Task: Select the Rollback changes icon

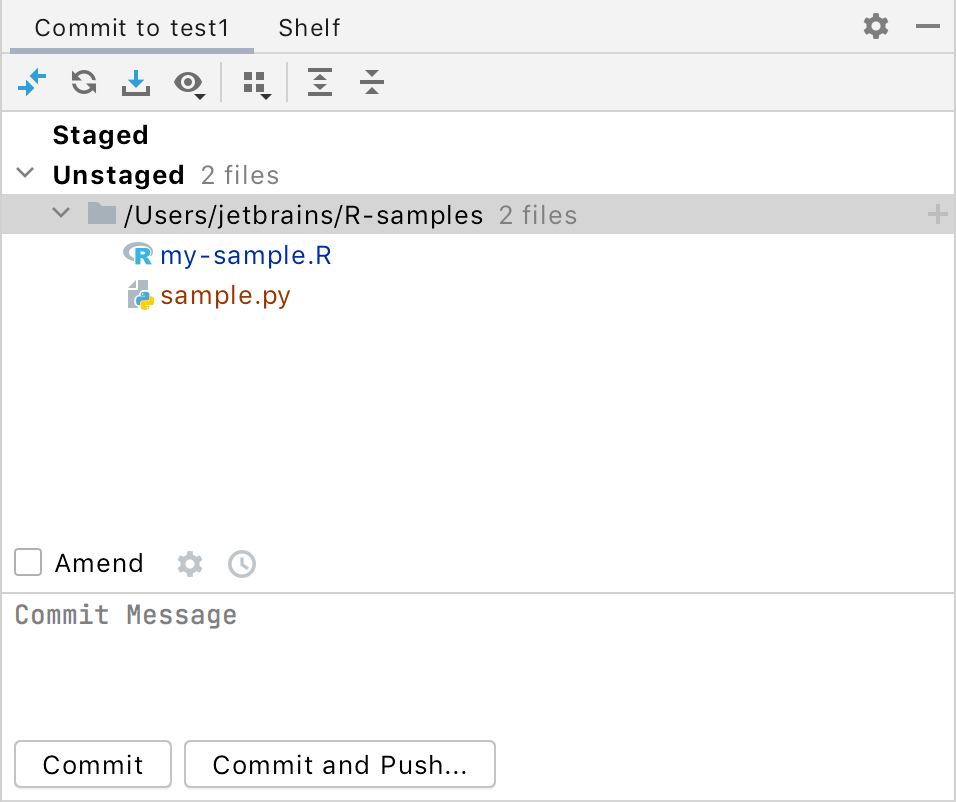Action: pyautogui.click(x=32, y=83)
